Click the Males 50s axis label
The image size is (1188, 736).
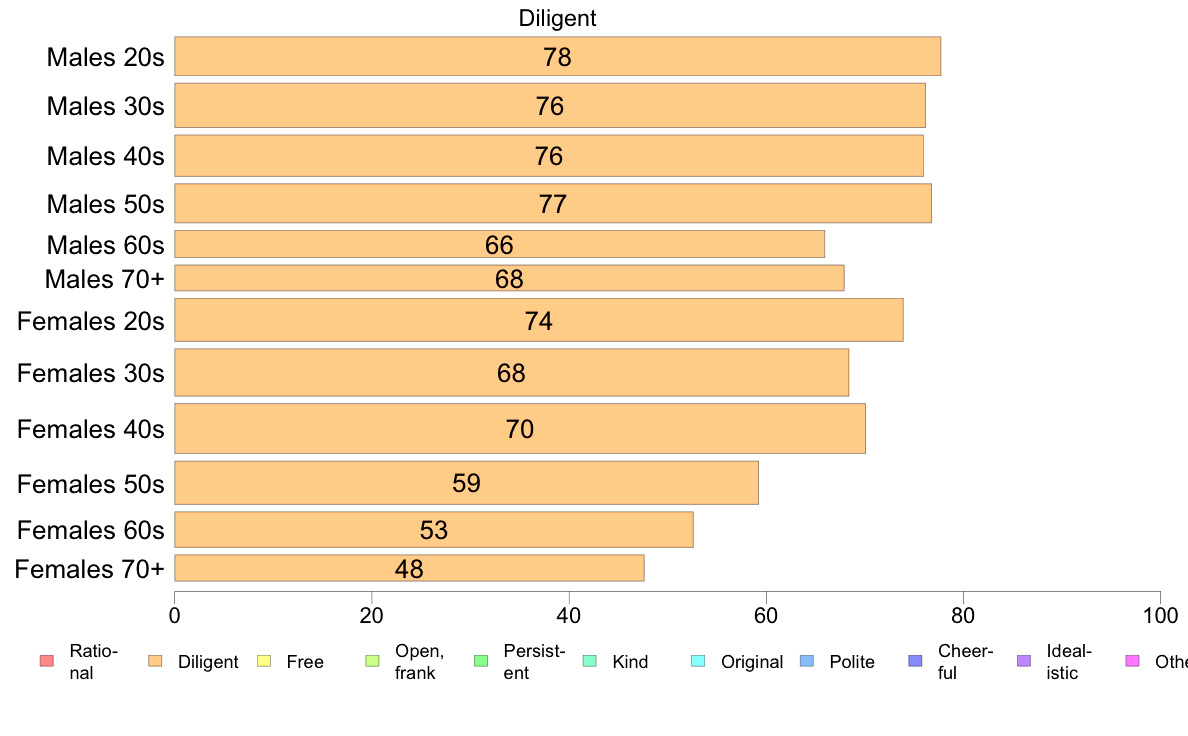pyautogui.click(x=105, y=204)
